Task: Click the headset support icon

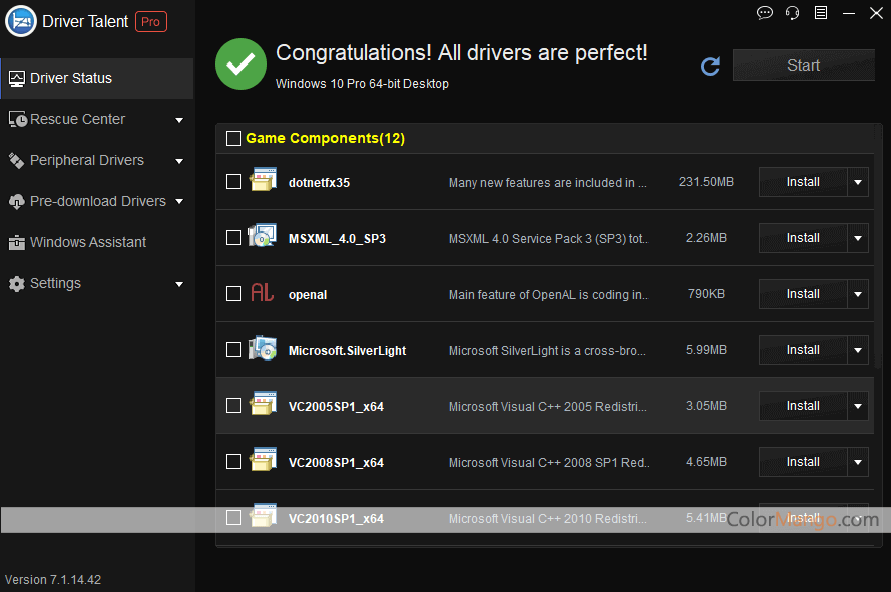Action: (x=793, y=13)
